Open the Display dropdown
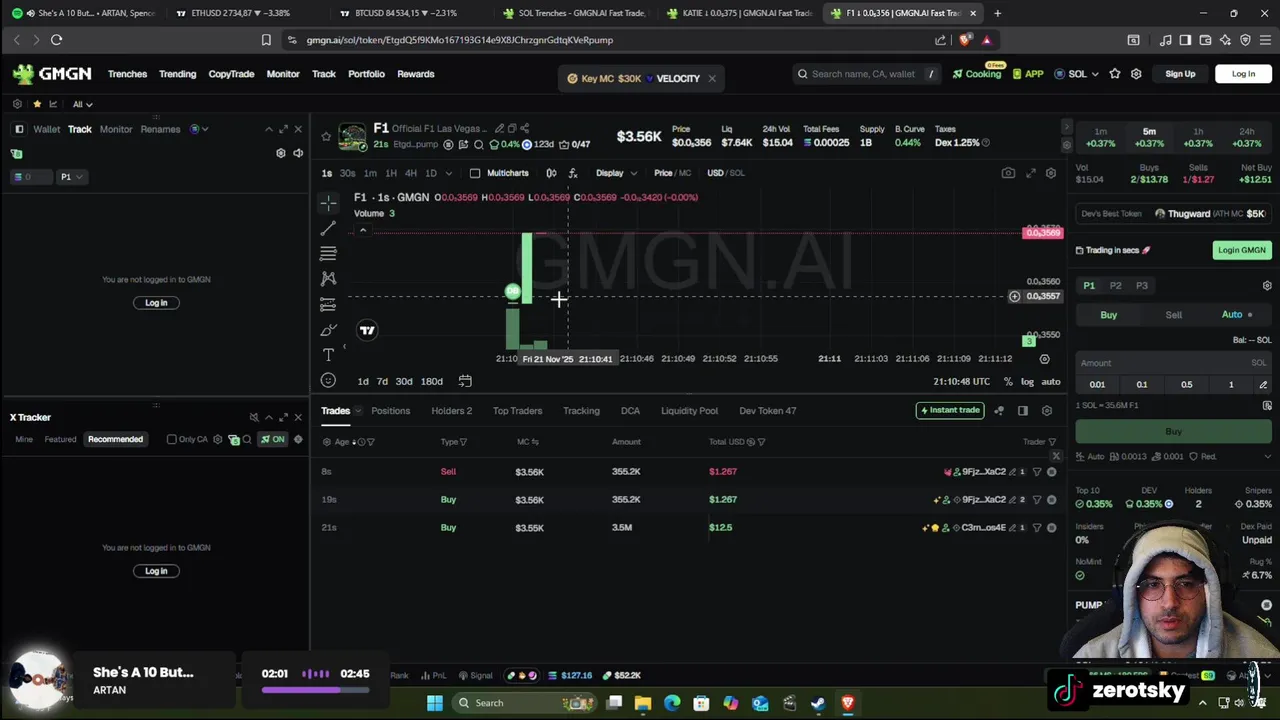This screenshot has height=720, width=1280. pos(614,173)
